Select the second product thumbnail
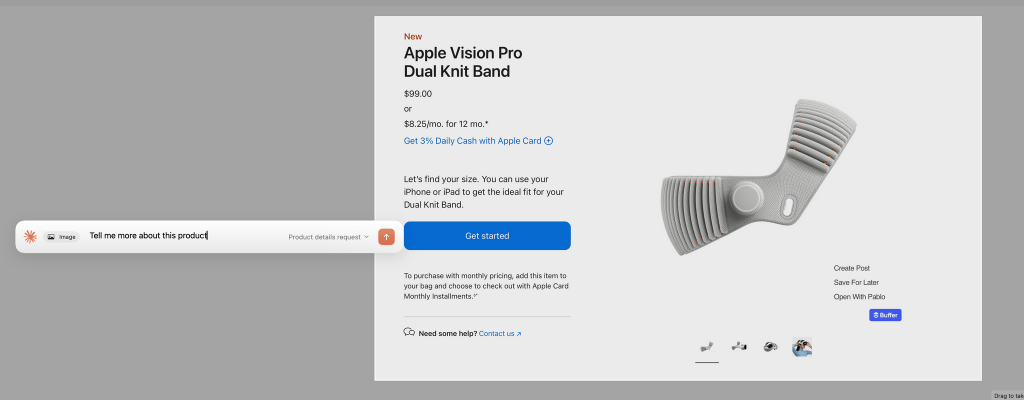This screenshot has height=400, width=1024. (x=739, y=347)
